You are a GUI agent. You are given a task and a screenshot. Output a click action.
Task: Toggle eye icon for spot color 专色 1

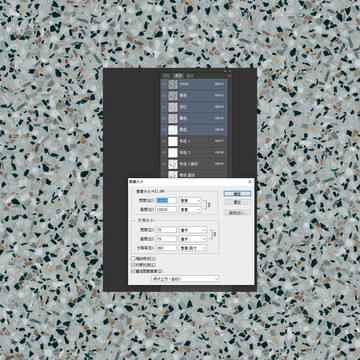coord(164,141)
